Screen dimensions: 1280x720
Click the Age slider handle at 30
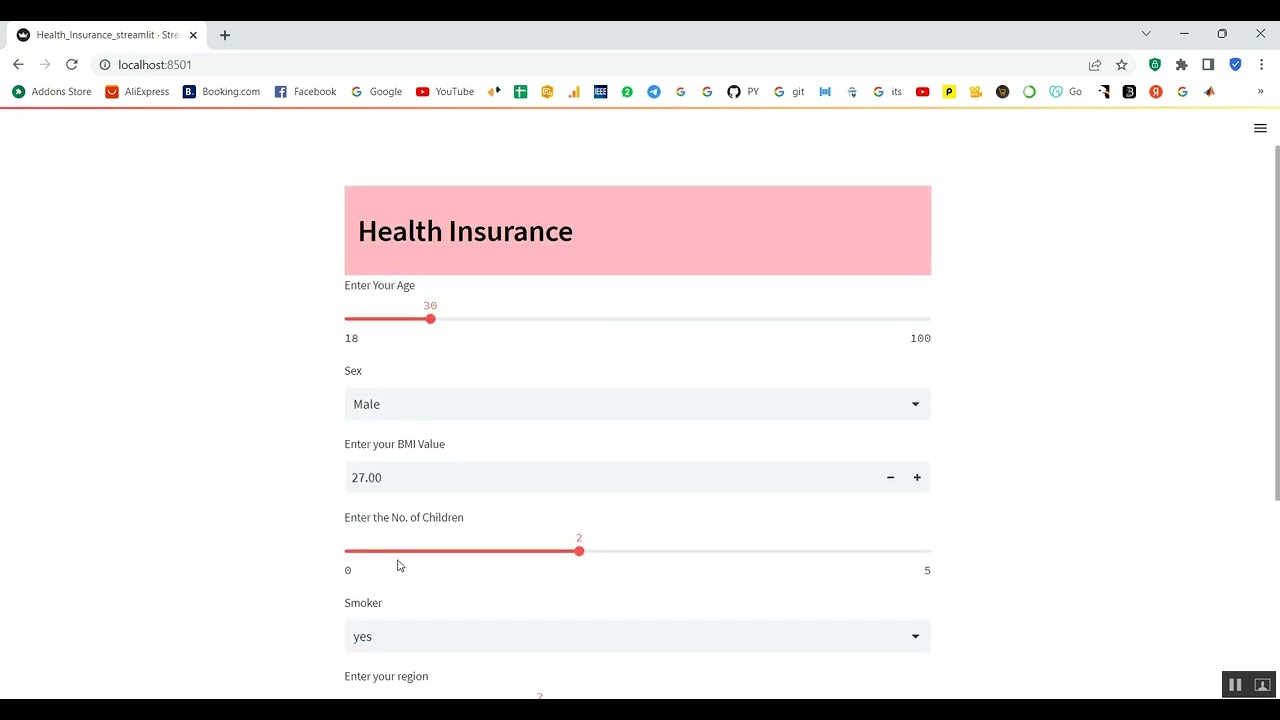[x=430, y=319]
